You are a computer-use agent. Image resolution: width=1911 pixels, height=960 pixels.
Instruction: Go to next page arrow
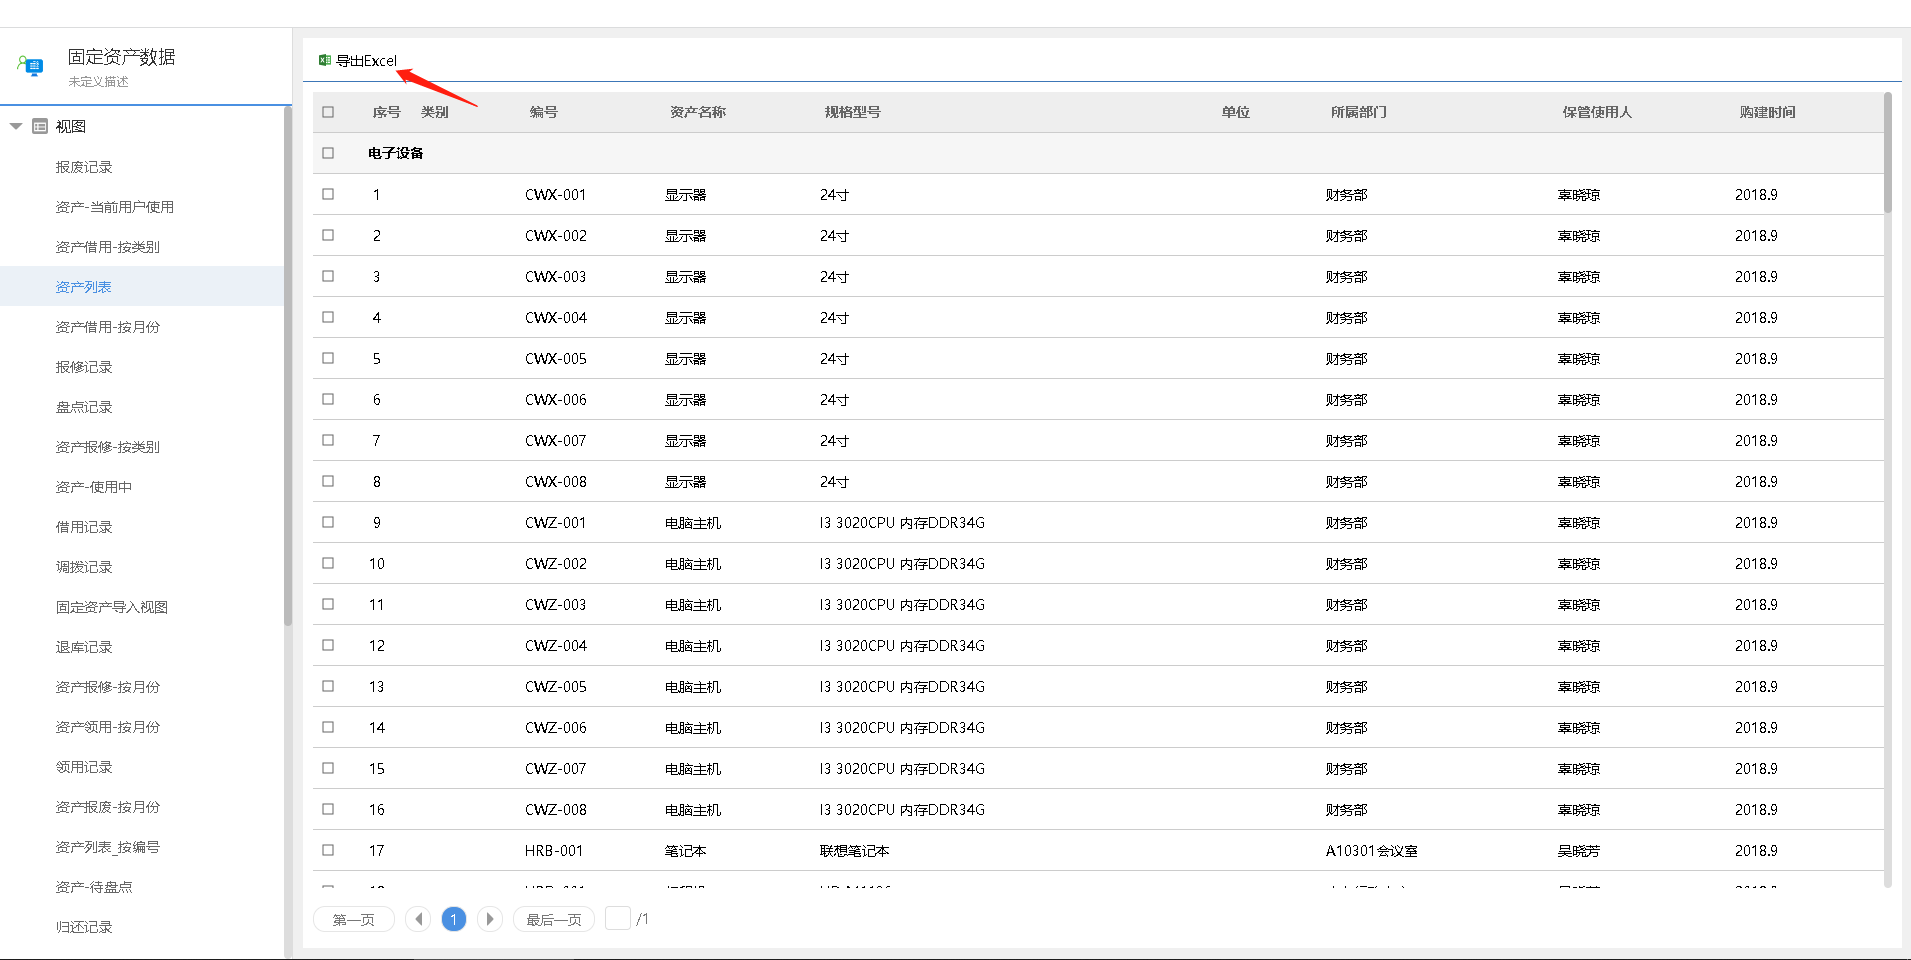coord(489,919)
